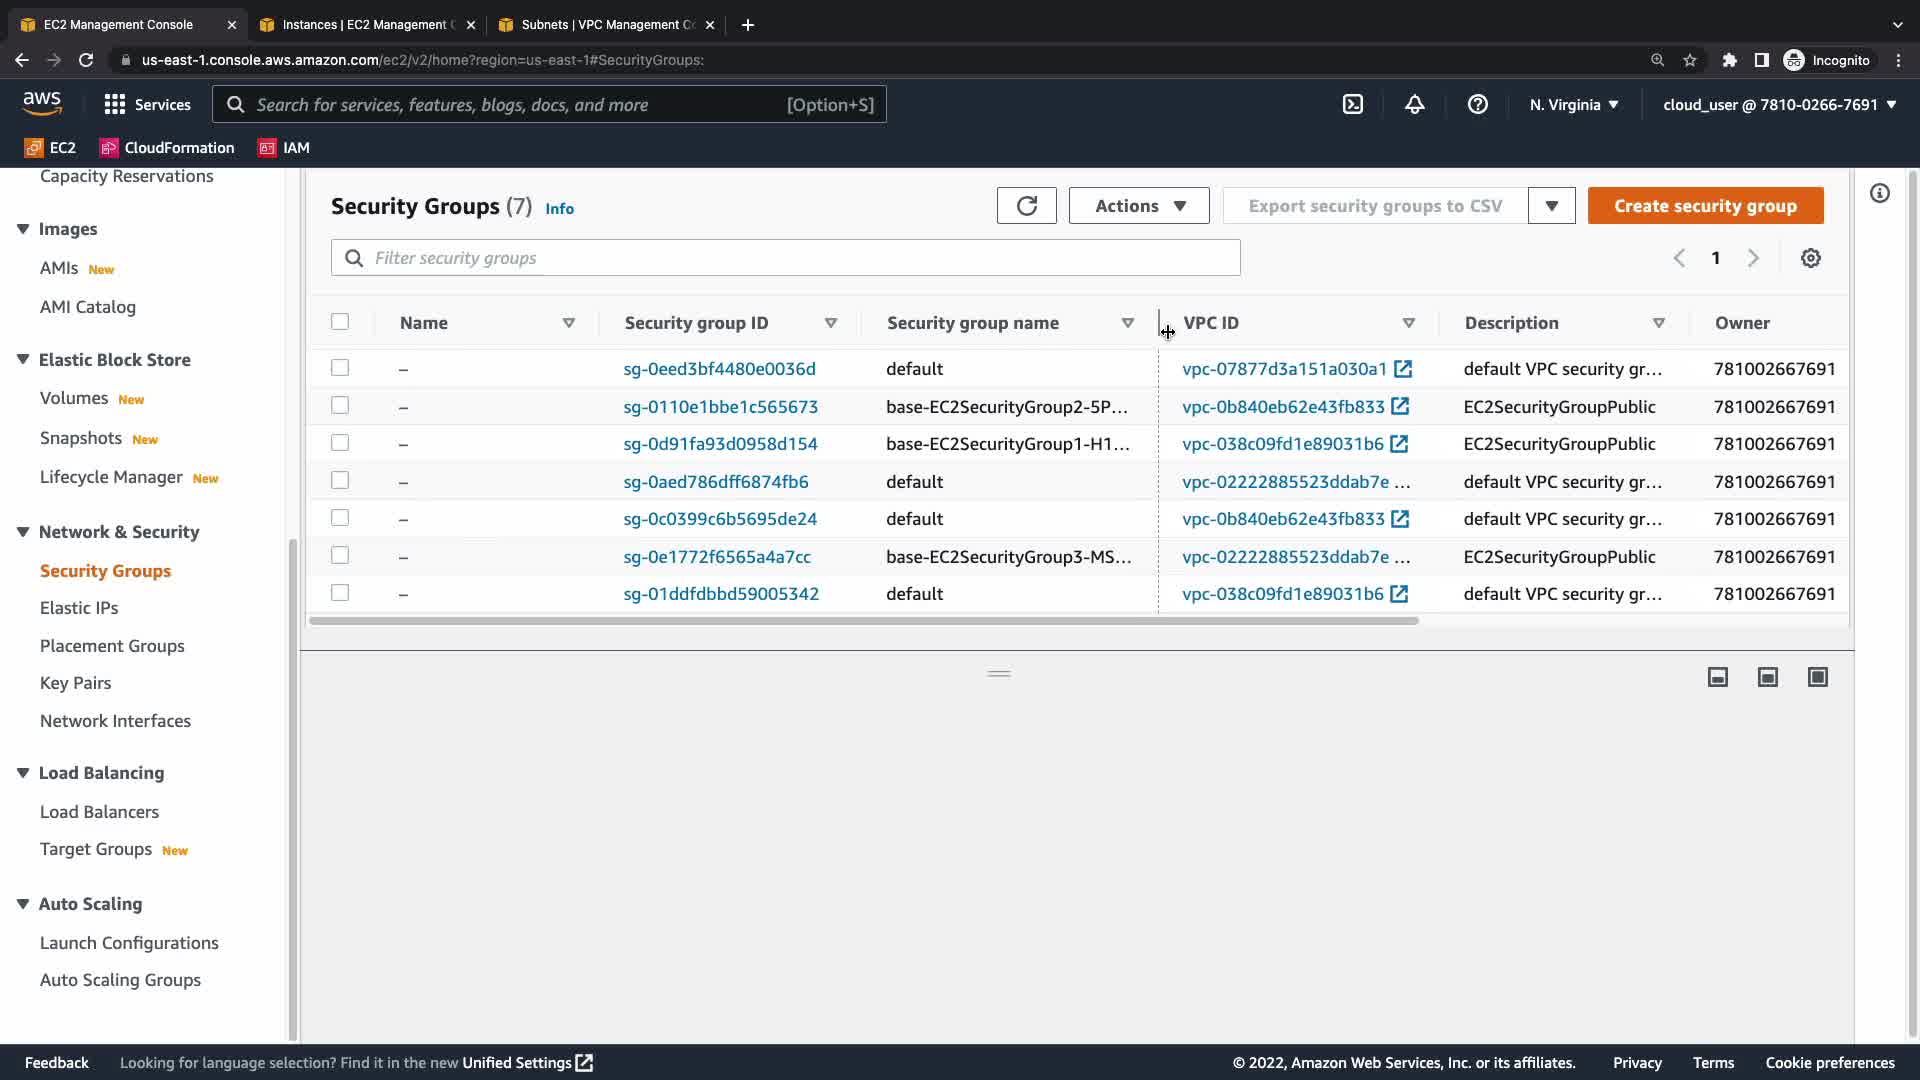Open security group sg-0c0399c6b5695de24 link
The height and width of the screenshot is (1080, 1920).
click(720, 519)
